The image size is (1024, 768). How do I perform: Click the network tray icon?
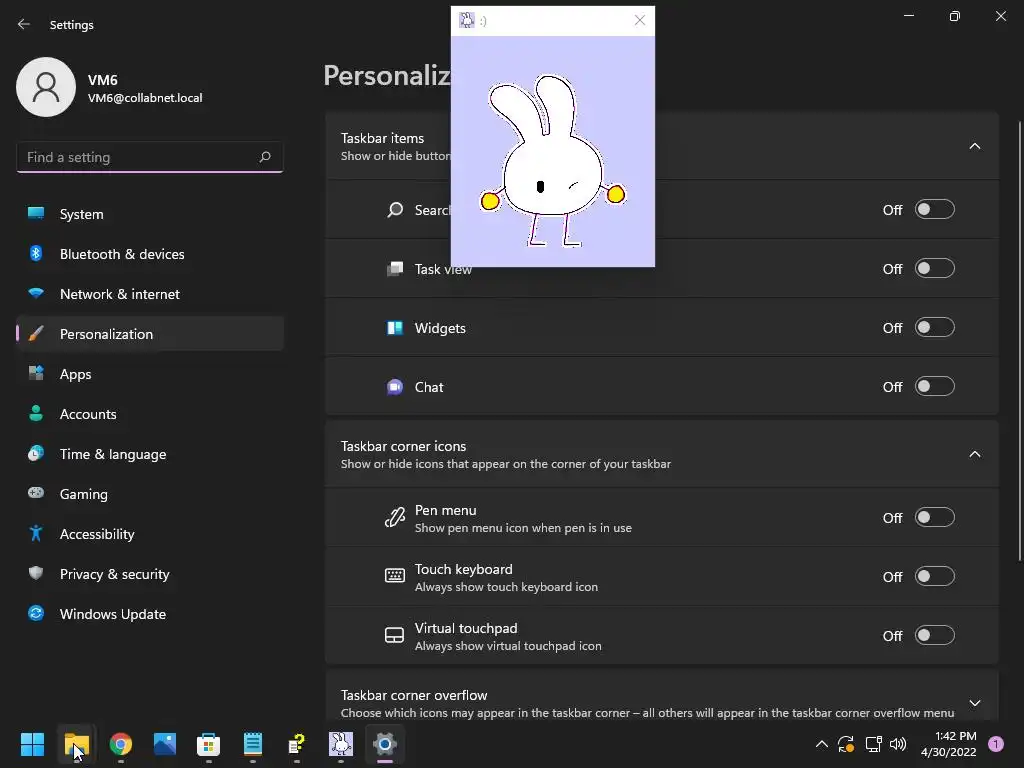coord(873,744)
